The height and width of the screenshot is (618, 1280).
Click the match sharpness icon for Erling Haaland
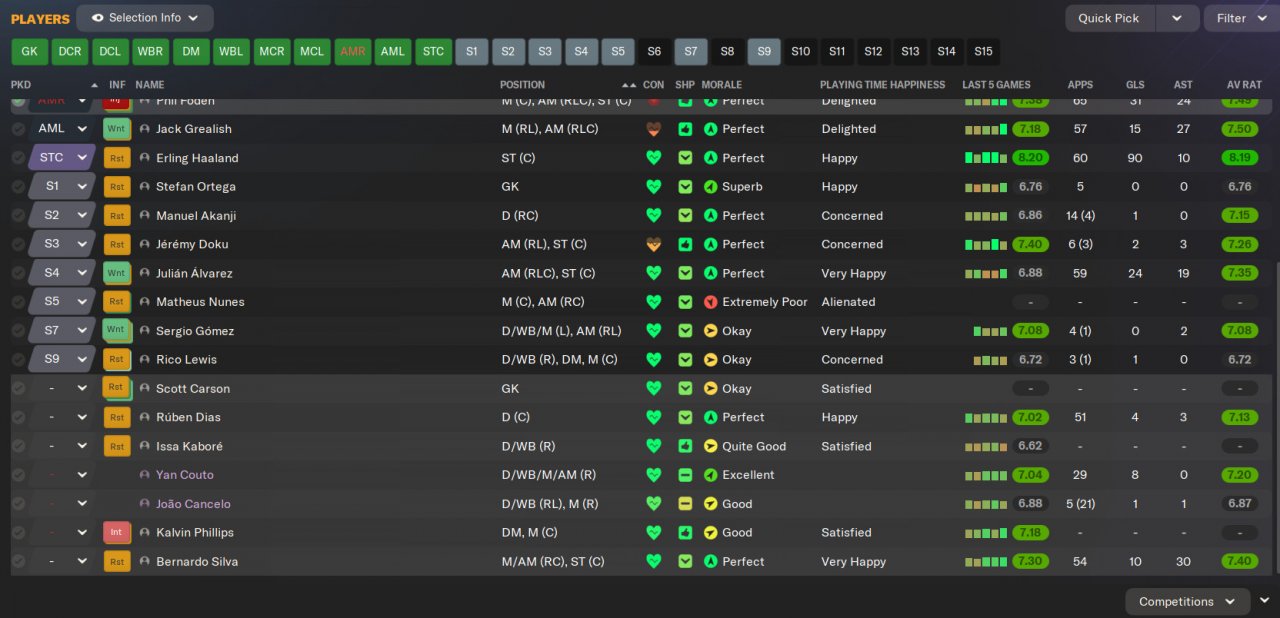pos(685,158)
